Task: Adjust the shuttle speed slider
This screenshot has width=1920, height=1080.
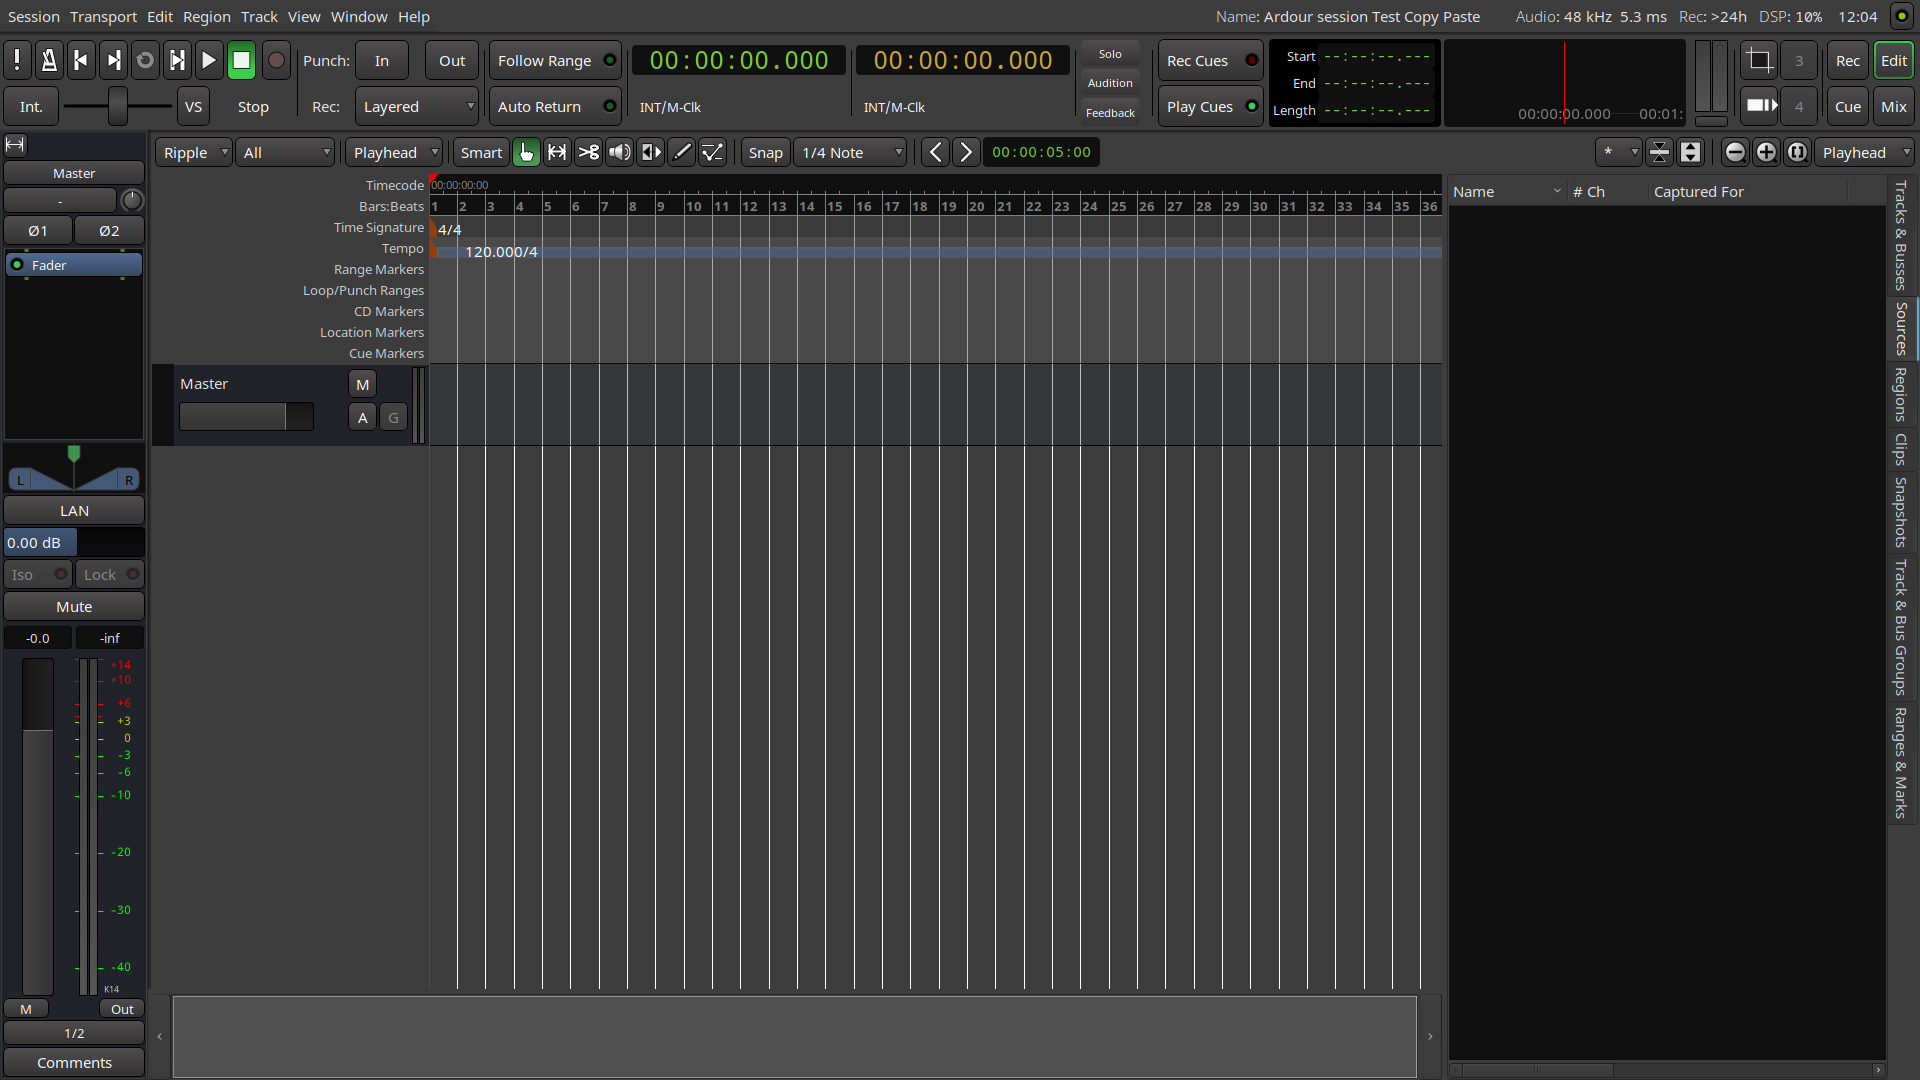Action: (x=118, y=107)
